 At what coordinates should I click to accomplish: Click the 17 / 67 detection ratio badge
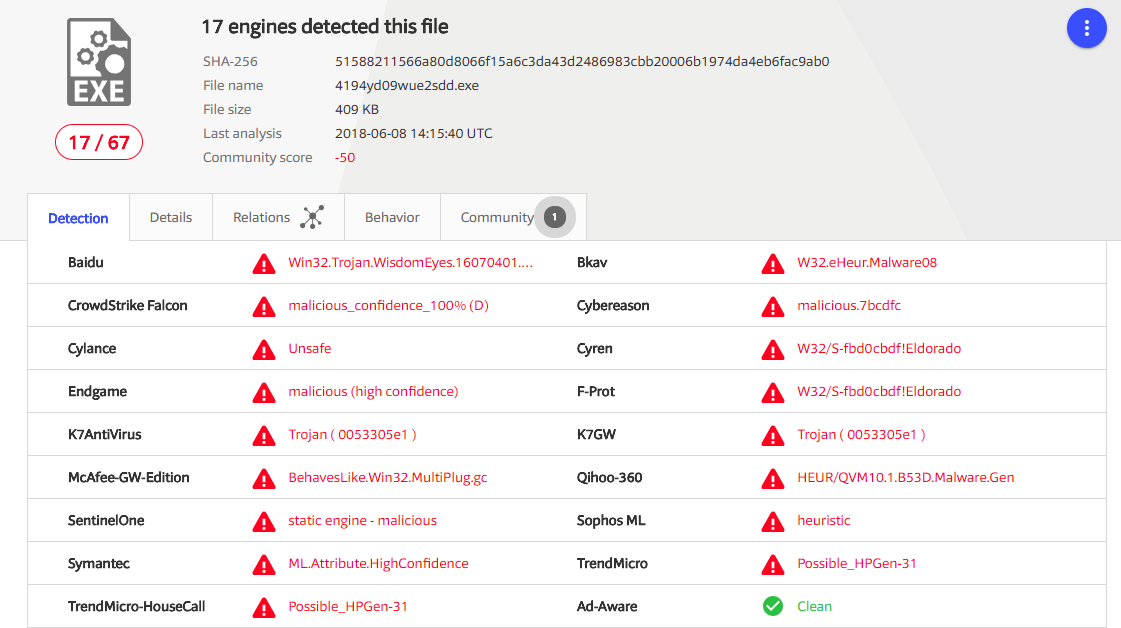pyautogui.click(x=99, y=142)
